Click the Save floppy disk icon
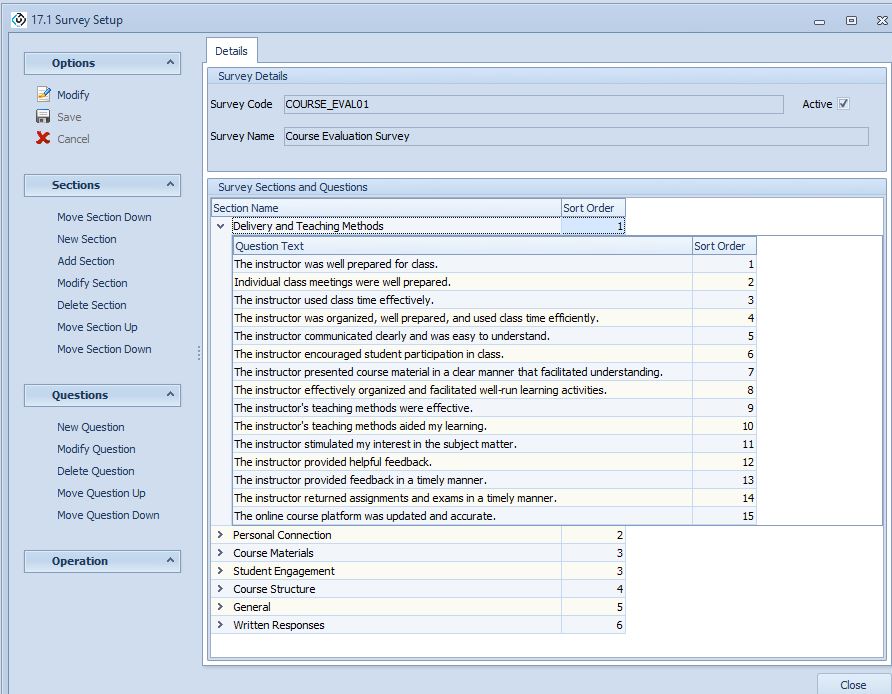The image size is (892, 694). point(43,117)
